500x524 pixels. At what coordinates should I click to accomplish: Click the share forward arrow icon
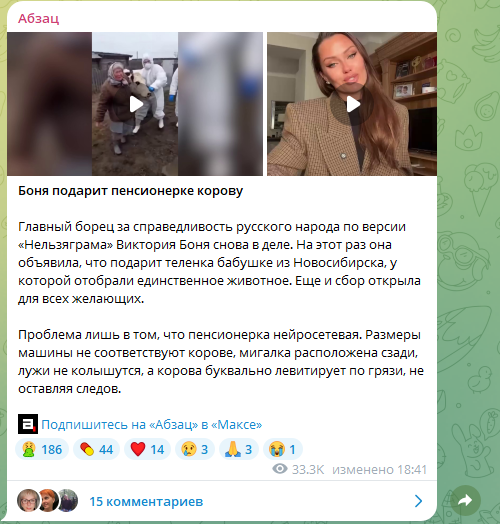465,501
